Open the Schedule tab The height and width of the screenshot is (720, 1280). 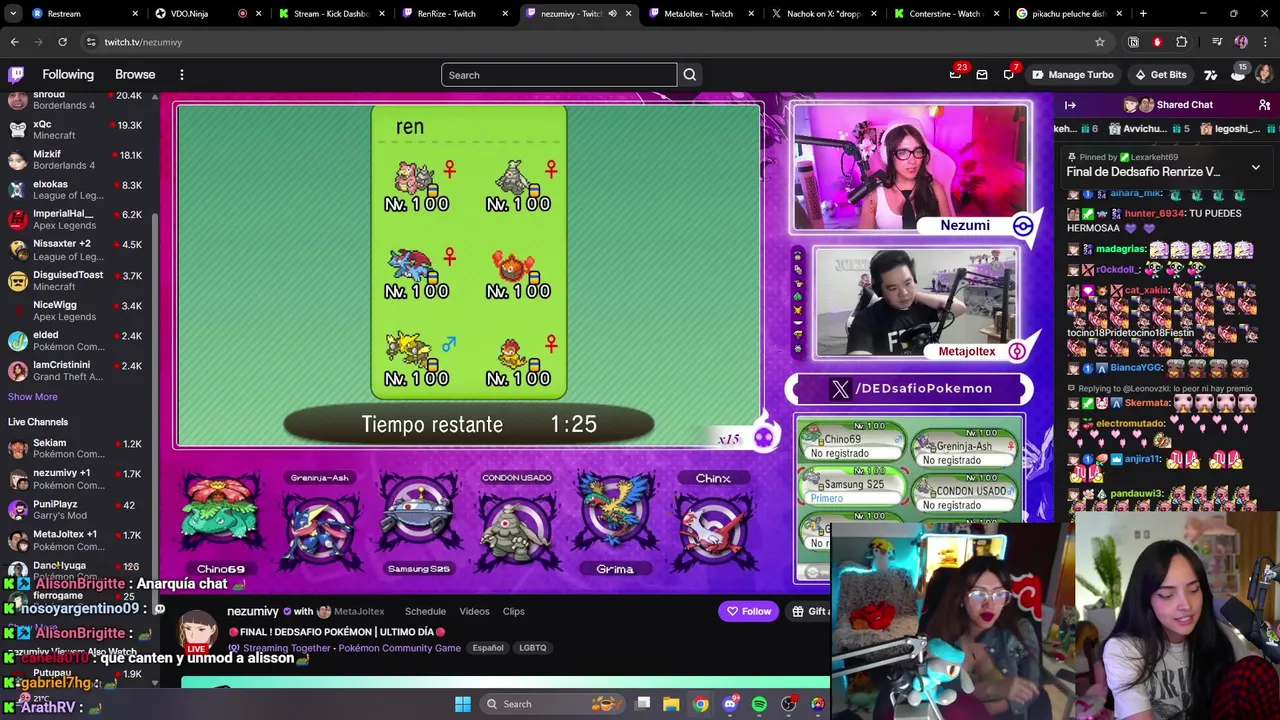[x=425, y=611]
